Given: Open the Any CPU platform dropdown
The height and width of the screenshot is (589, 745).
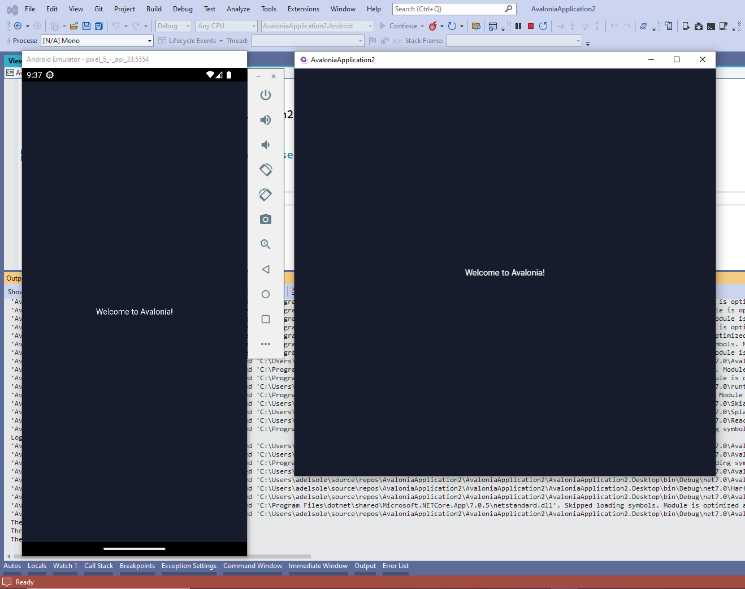Looking at the screenshot, I should 226,26.
